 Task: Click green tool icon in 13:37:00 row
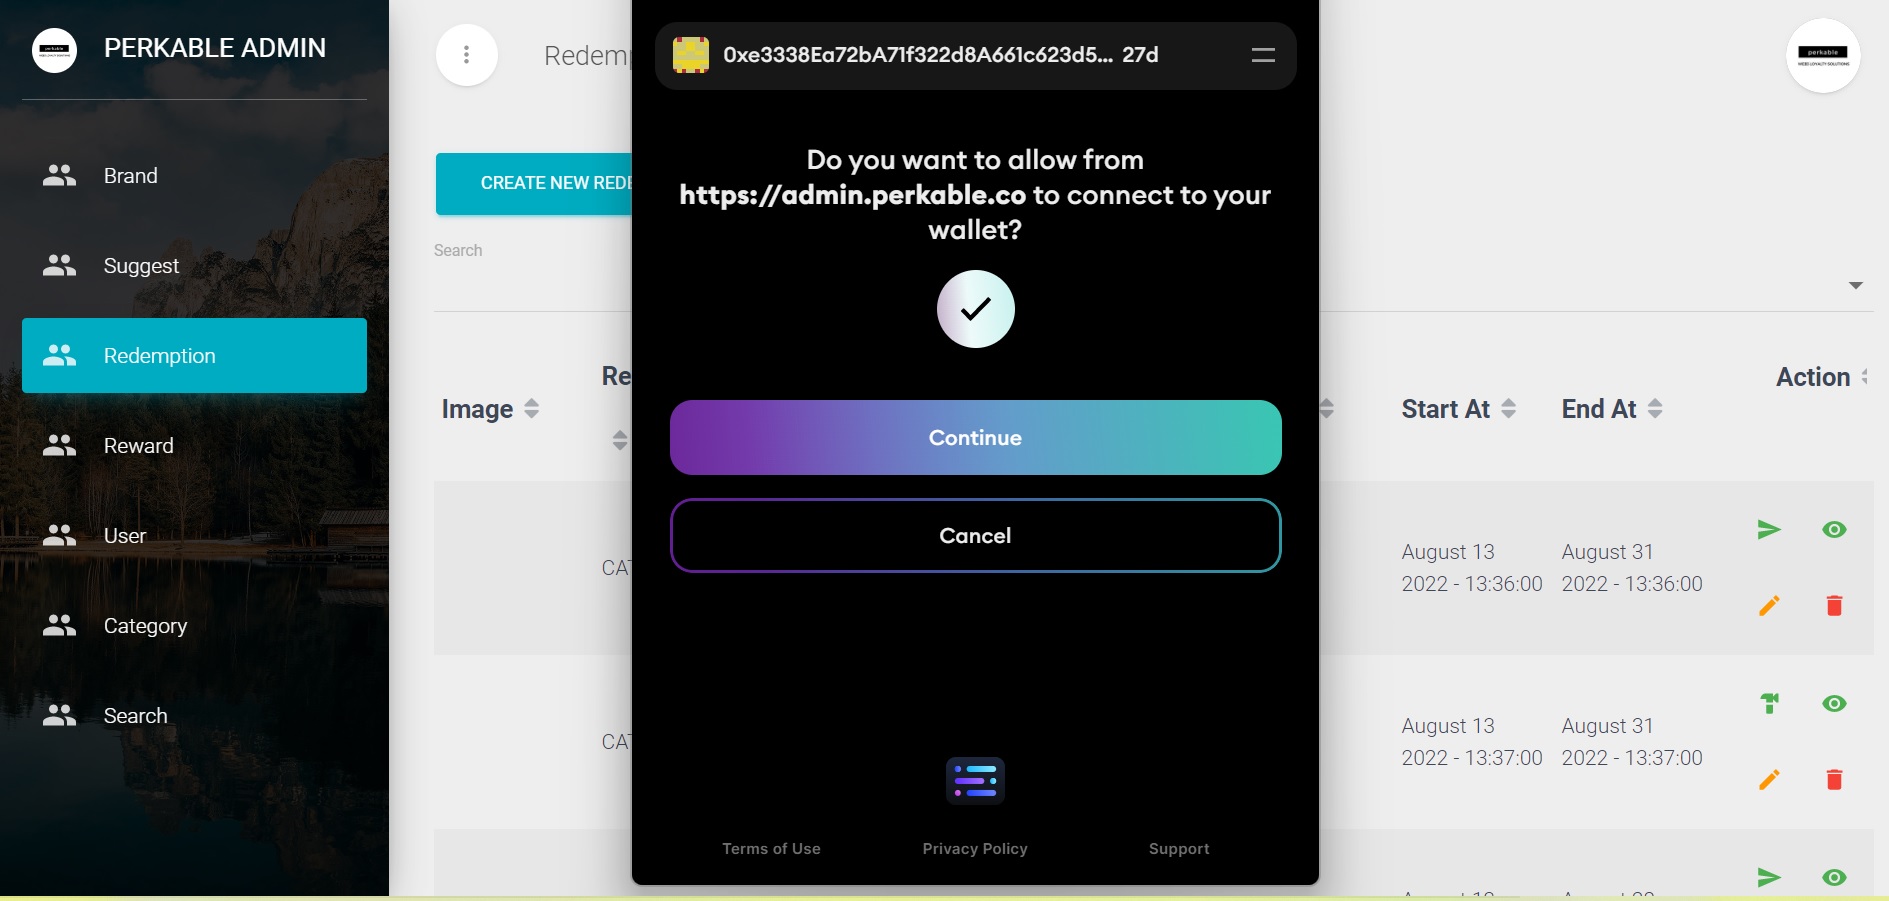1769,704
